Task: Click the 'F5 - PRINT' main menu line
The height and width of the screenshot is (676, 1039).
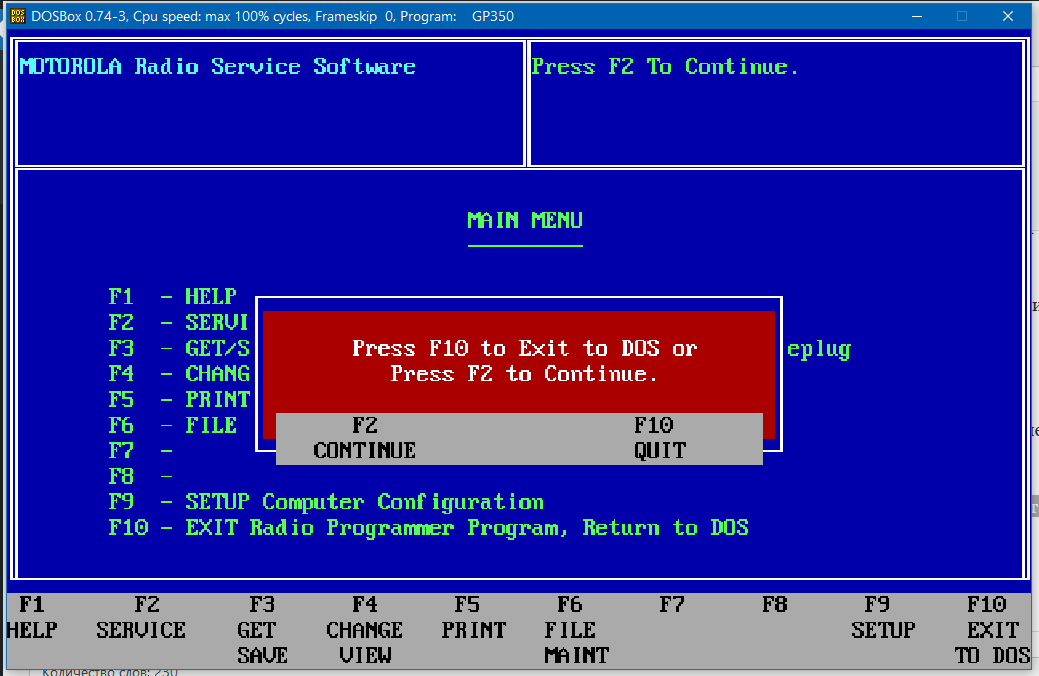Action: coord(179,400)
